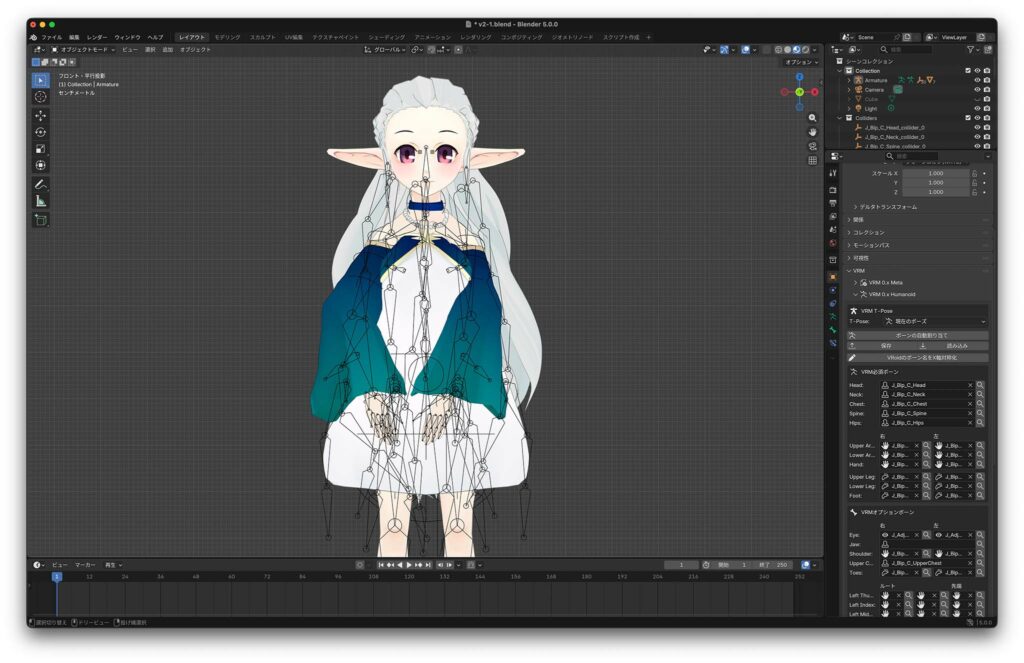Click the Add Cube tool icon
1024x663 pixels.
click(x=40, y=220)
